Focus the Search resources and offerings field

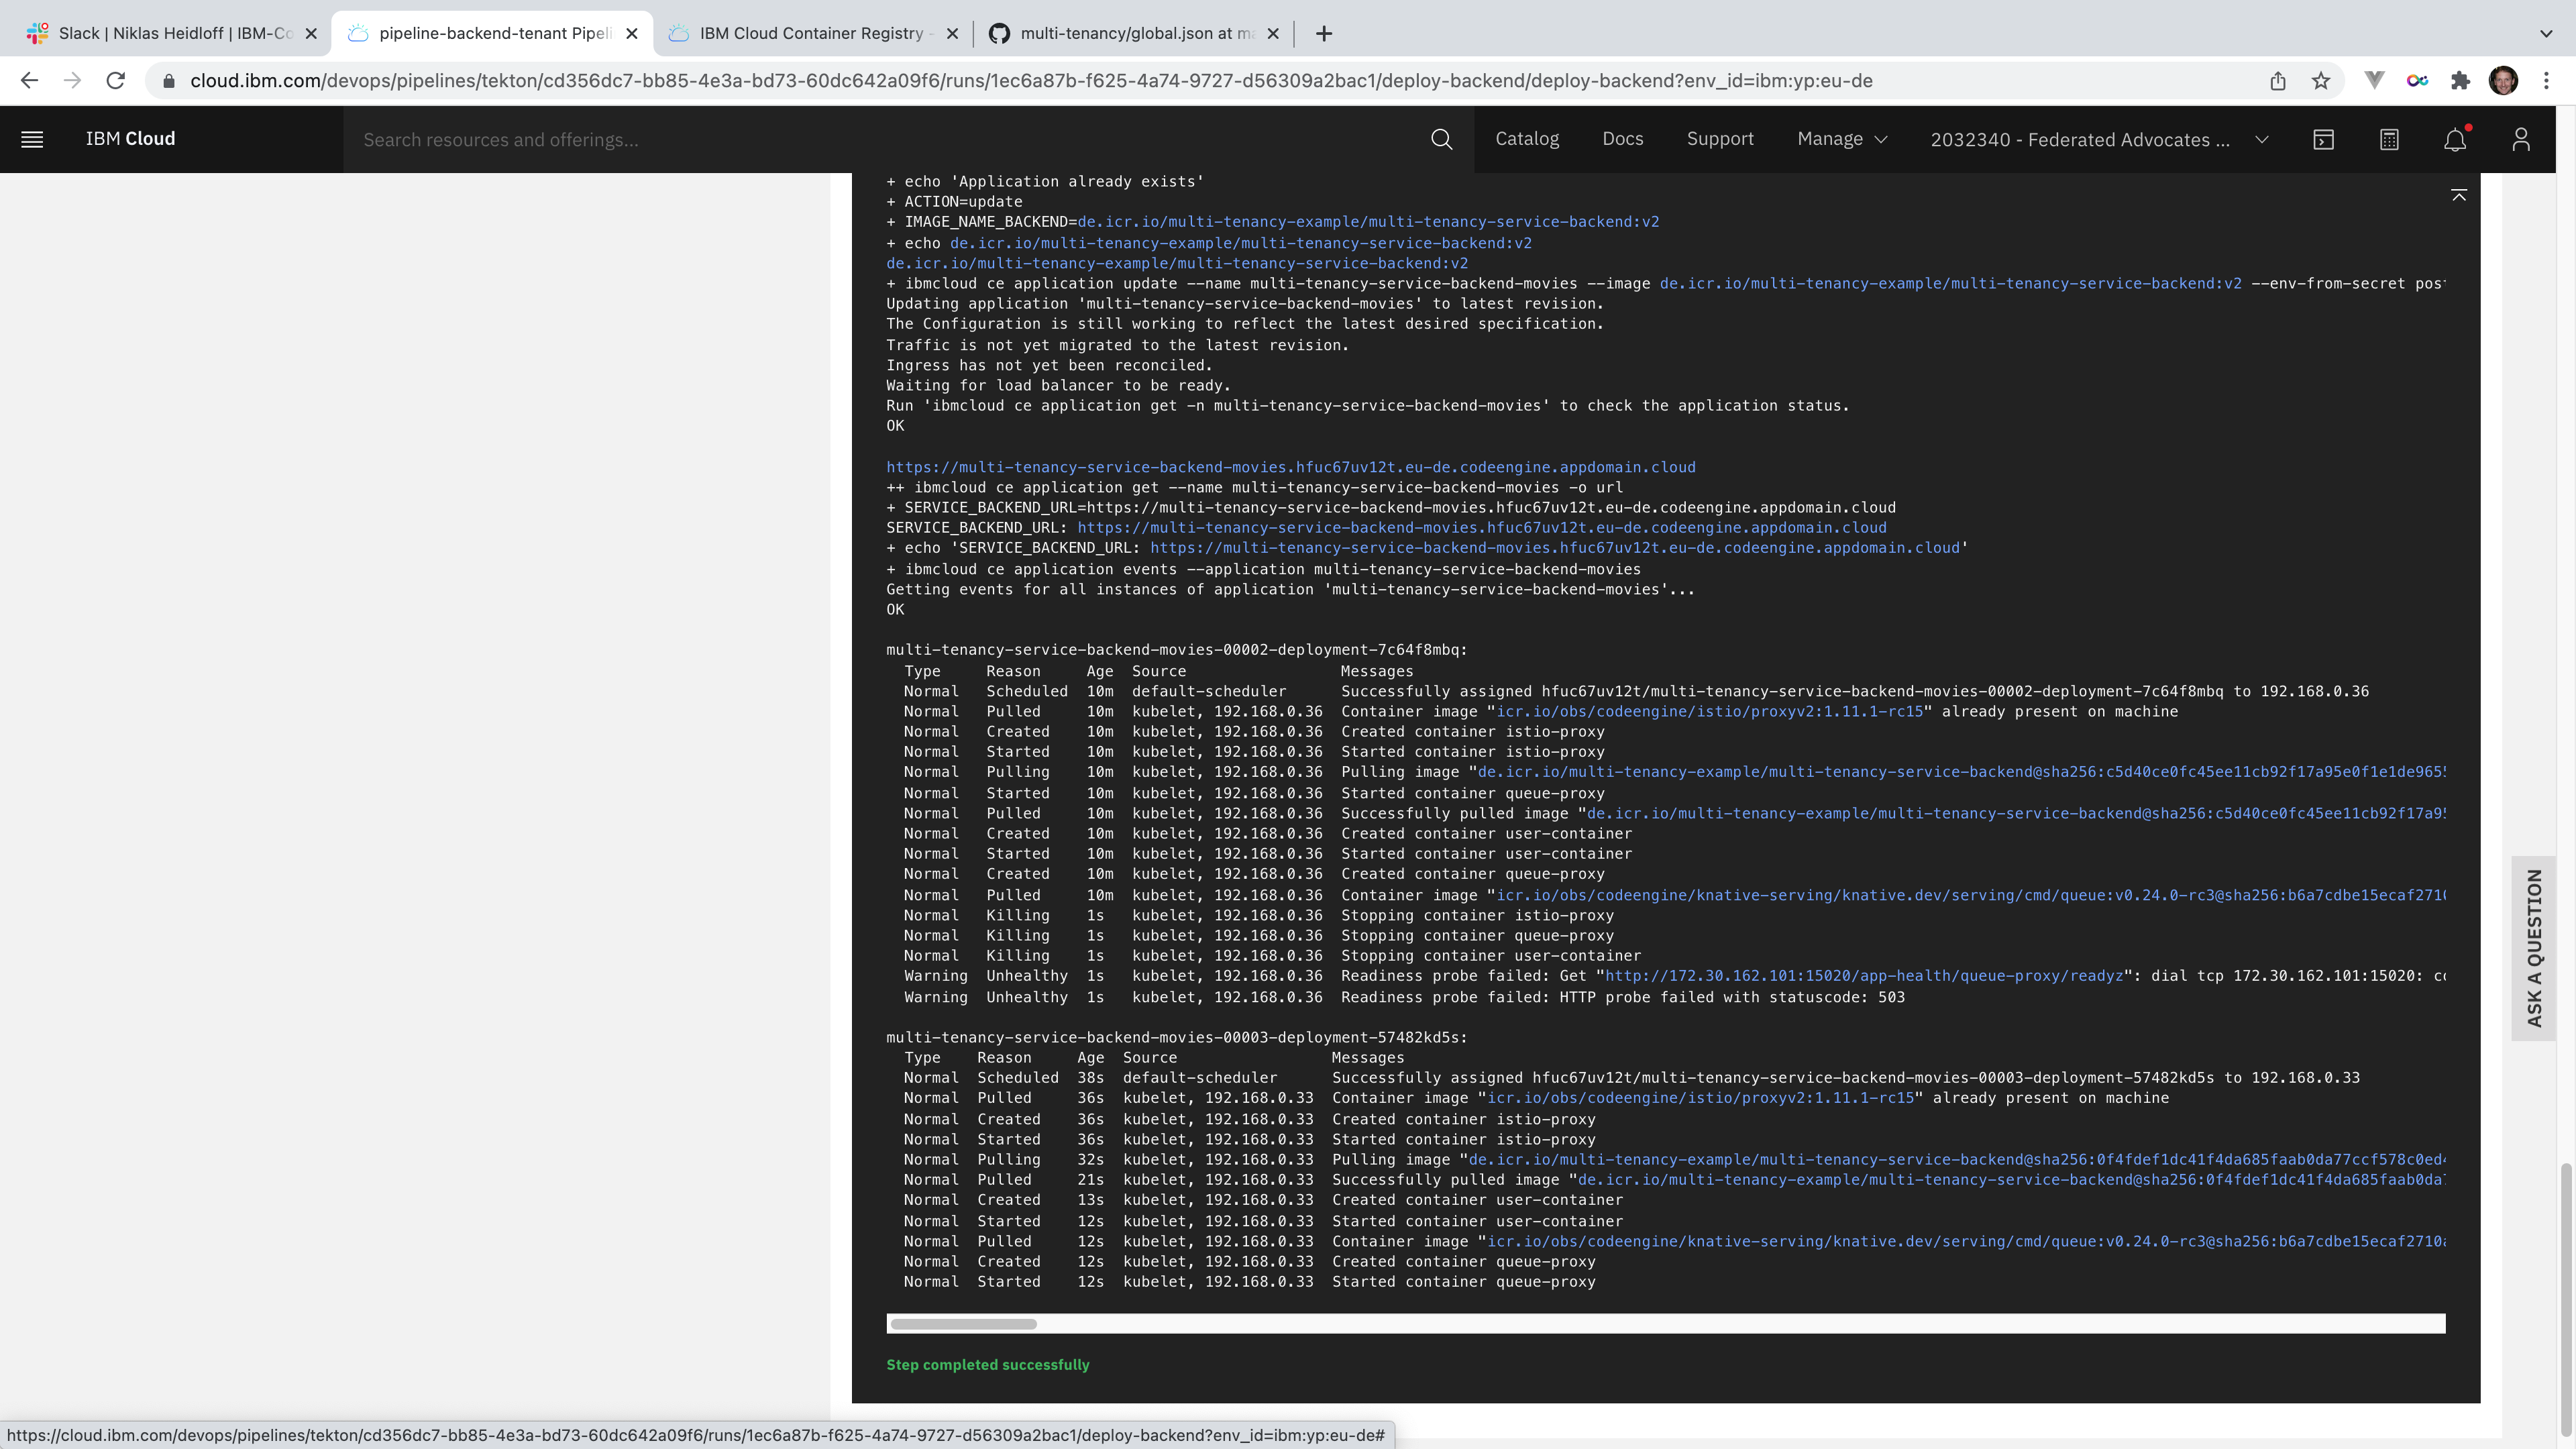pyautogui.click(x=880, y=139)
